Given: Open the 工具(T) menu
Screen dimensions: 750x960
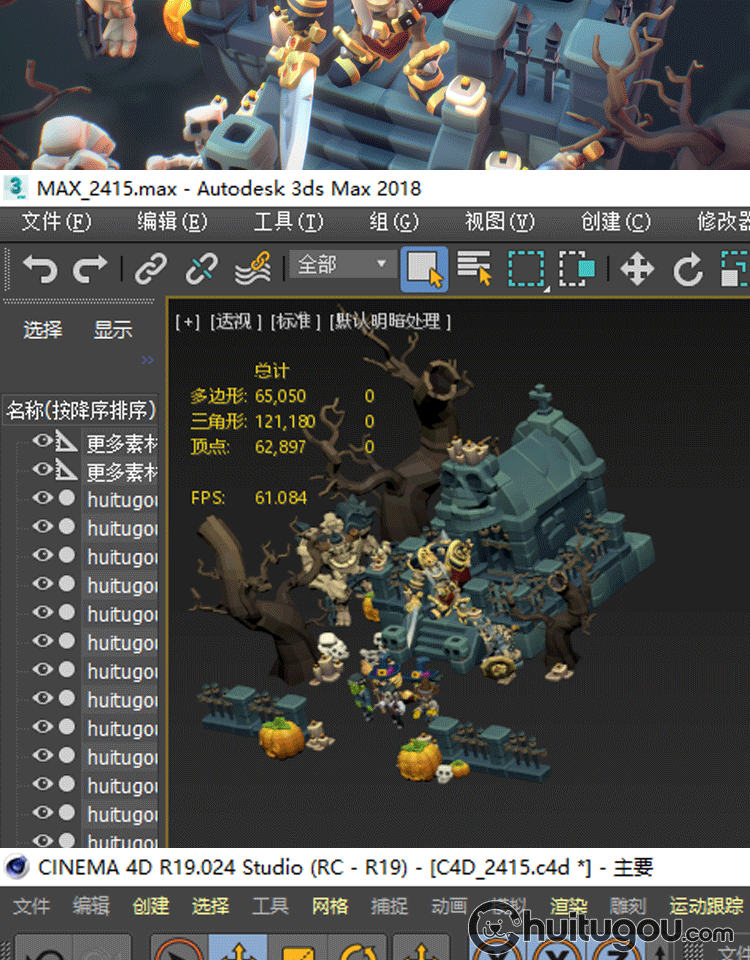Looking at the screenshot, I should tap(288, 222).
